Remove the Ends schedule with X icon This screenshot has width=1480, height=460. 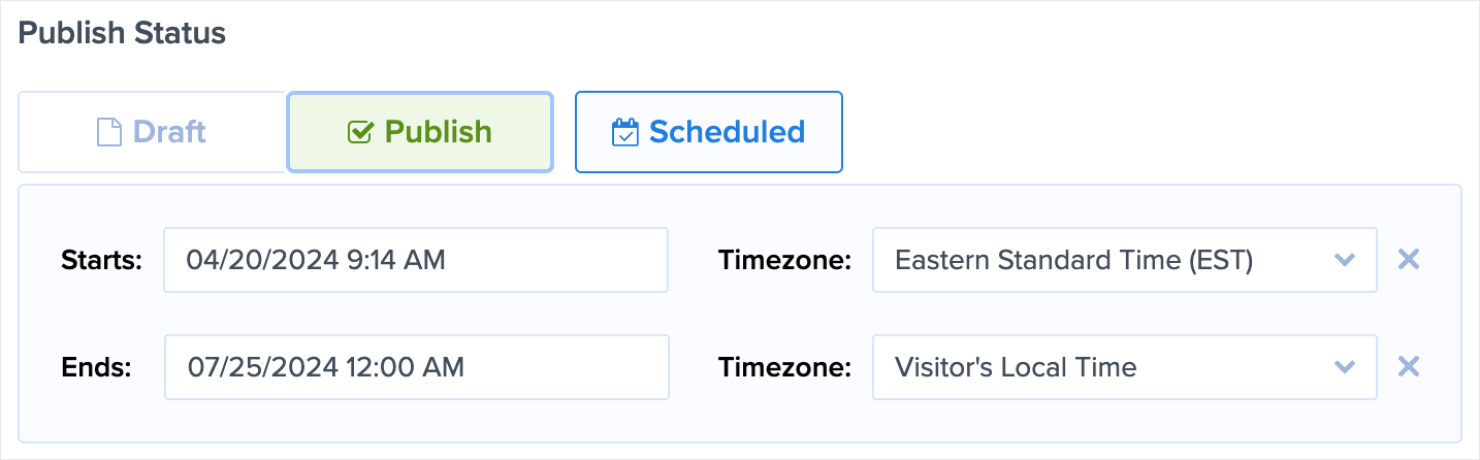click(1408, 367)
